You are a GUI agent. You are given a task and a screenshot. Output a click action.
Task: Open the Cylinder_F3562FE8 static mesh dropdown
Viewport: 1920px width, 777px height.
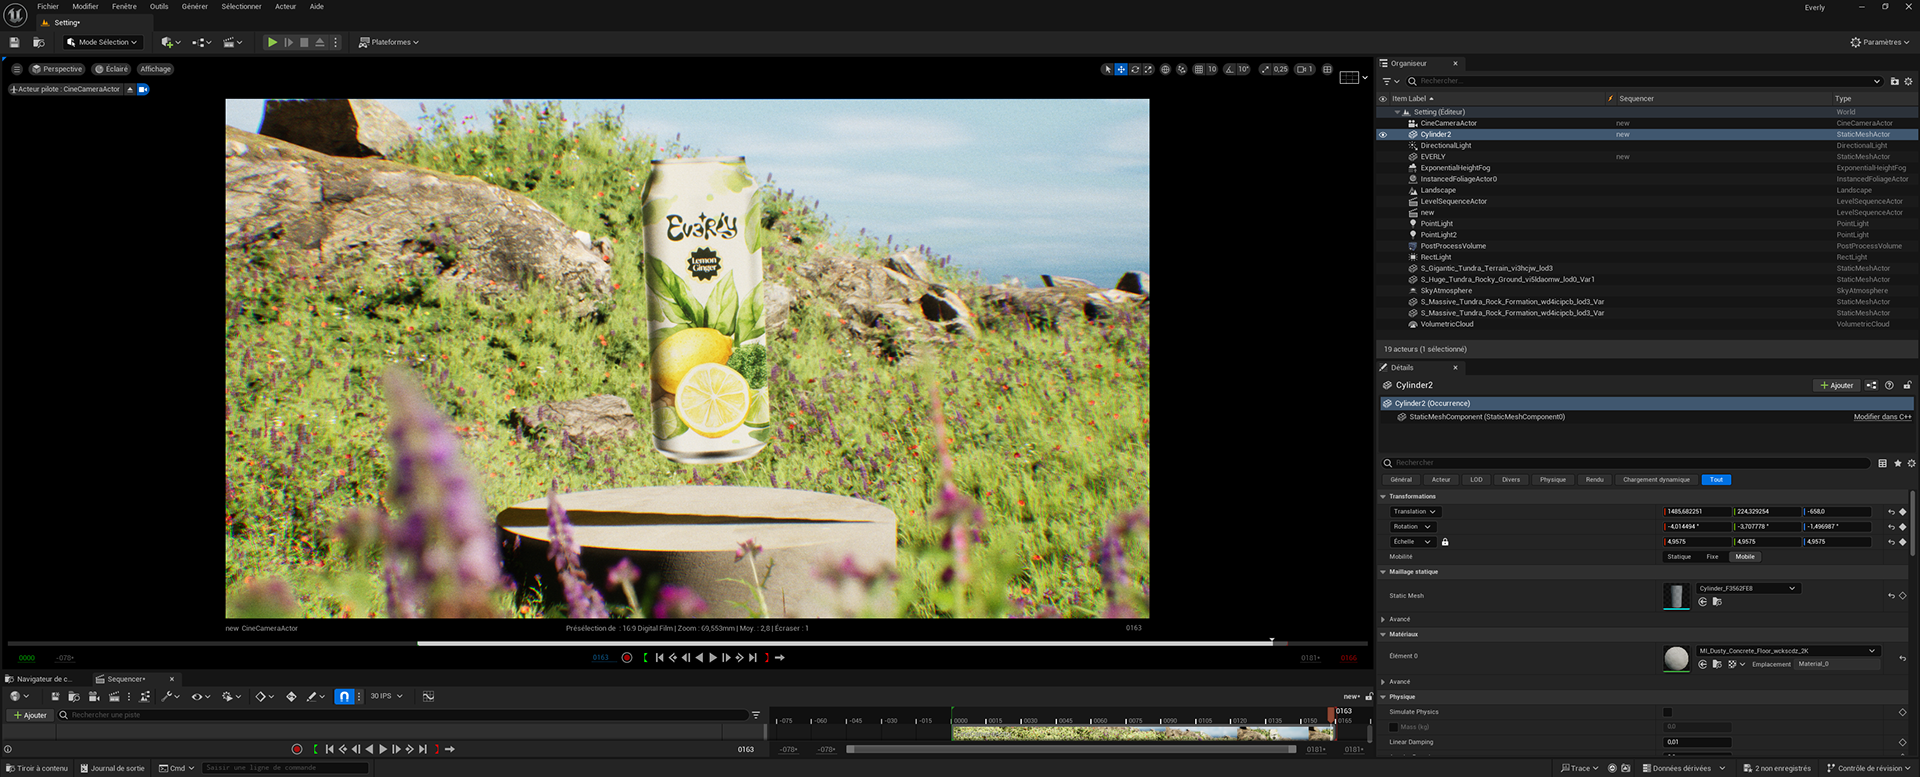pyautogui.click(x=1748, y=588)
